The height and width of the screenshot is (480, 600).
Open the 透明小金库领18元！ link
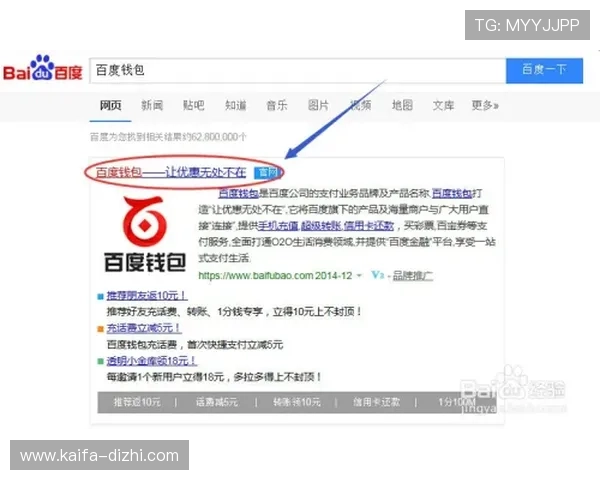(152, 361)
